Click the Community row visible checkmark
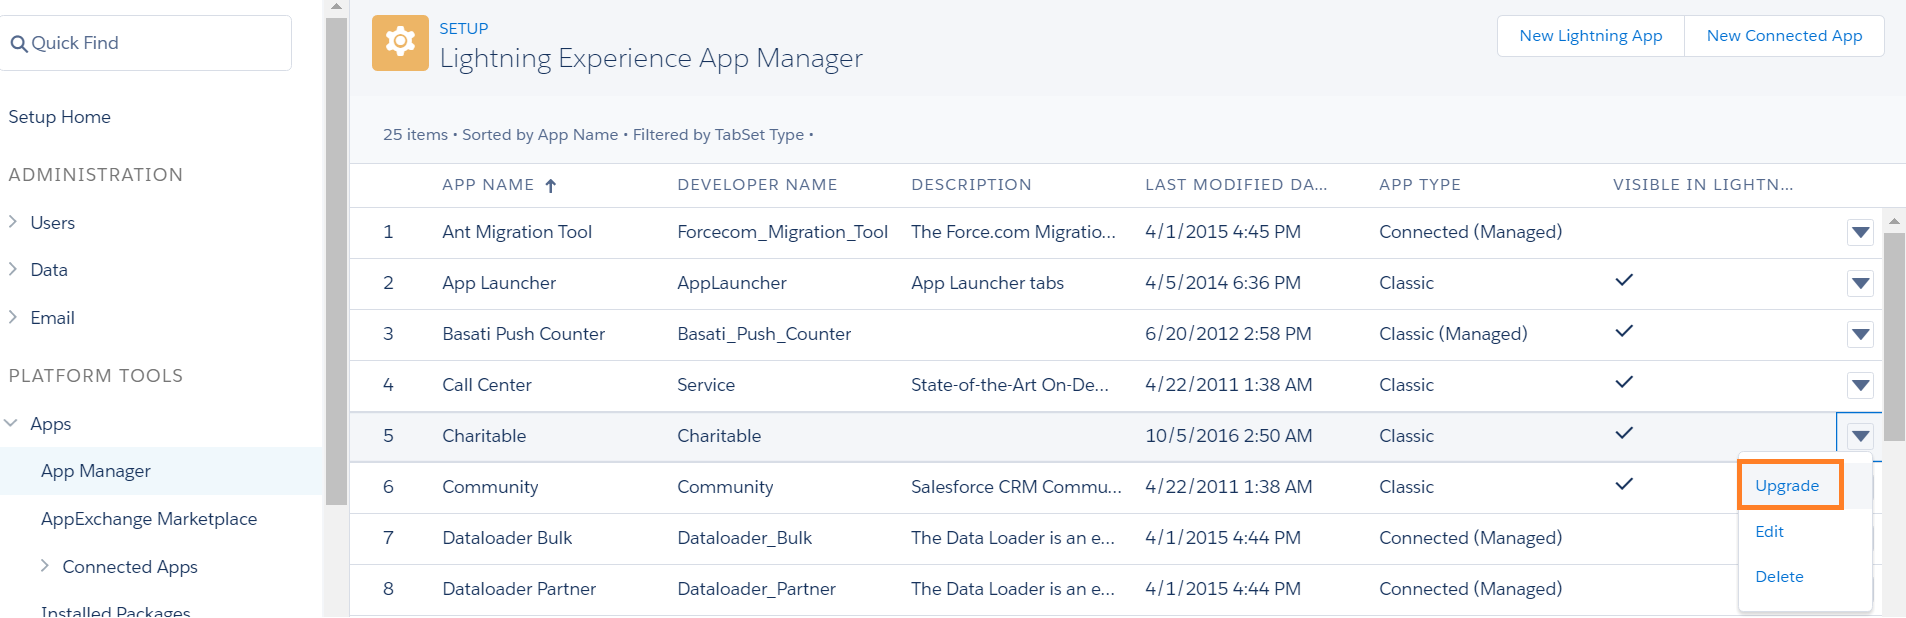Viewport: 1906px width, 618px height. click(1624, 484)
